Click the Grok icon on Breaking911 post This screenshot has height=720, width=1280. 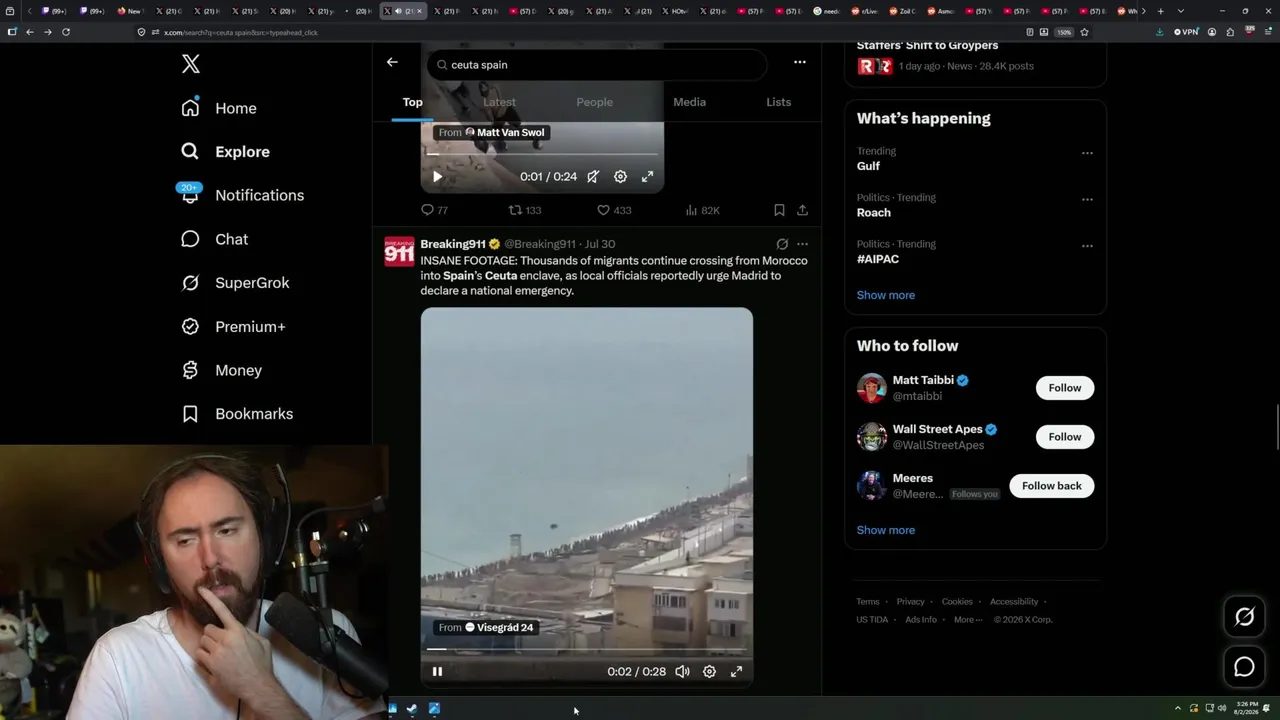pyautogui.click(x=782, y=244)
